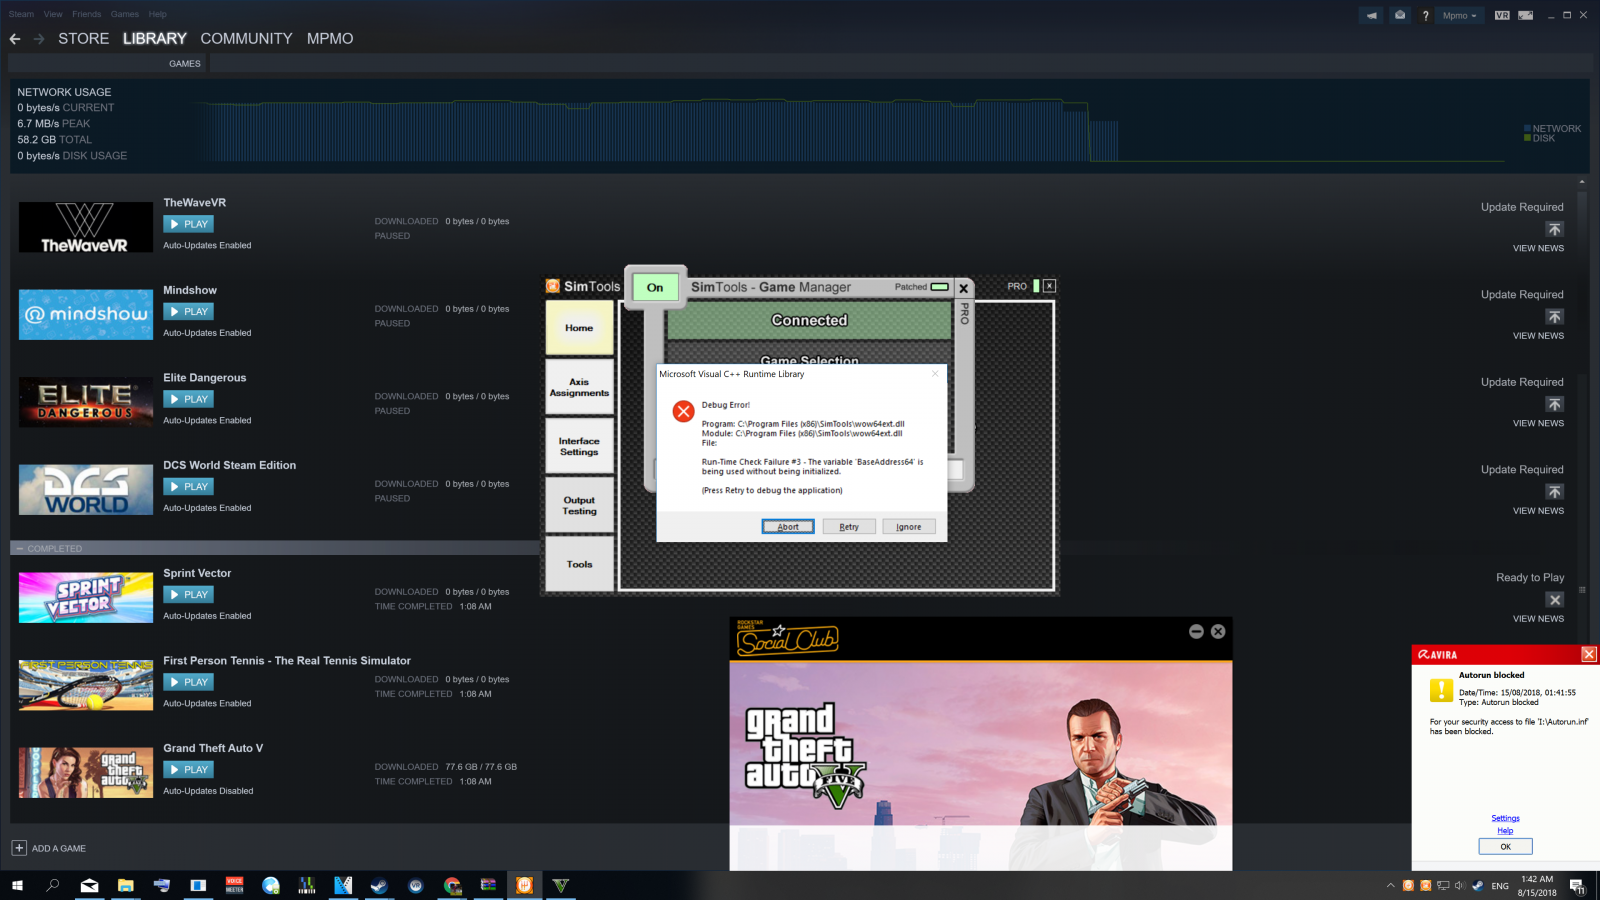Open the Grand Theft Auto V thumbnail
1600x900 pixels.
[x=86, y=772]
